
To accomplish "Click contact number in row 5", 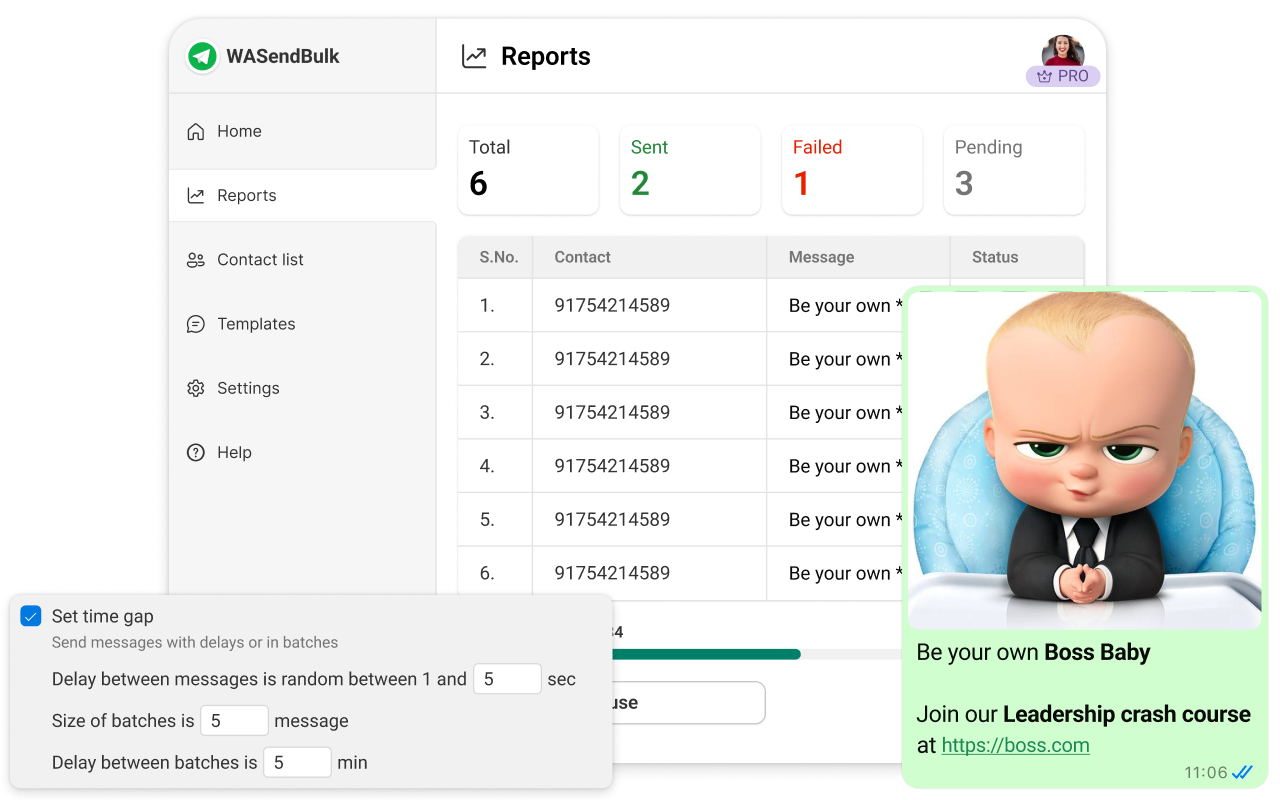I will coord(612,520).
